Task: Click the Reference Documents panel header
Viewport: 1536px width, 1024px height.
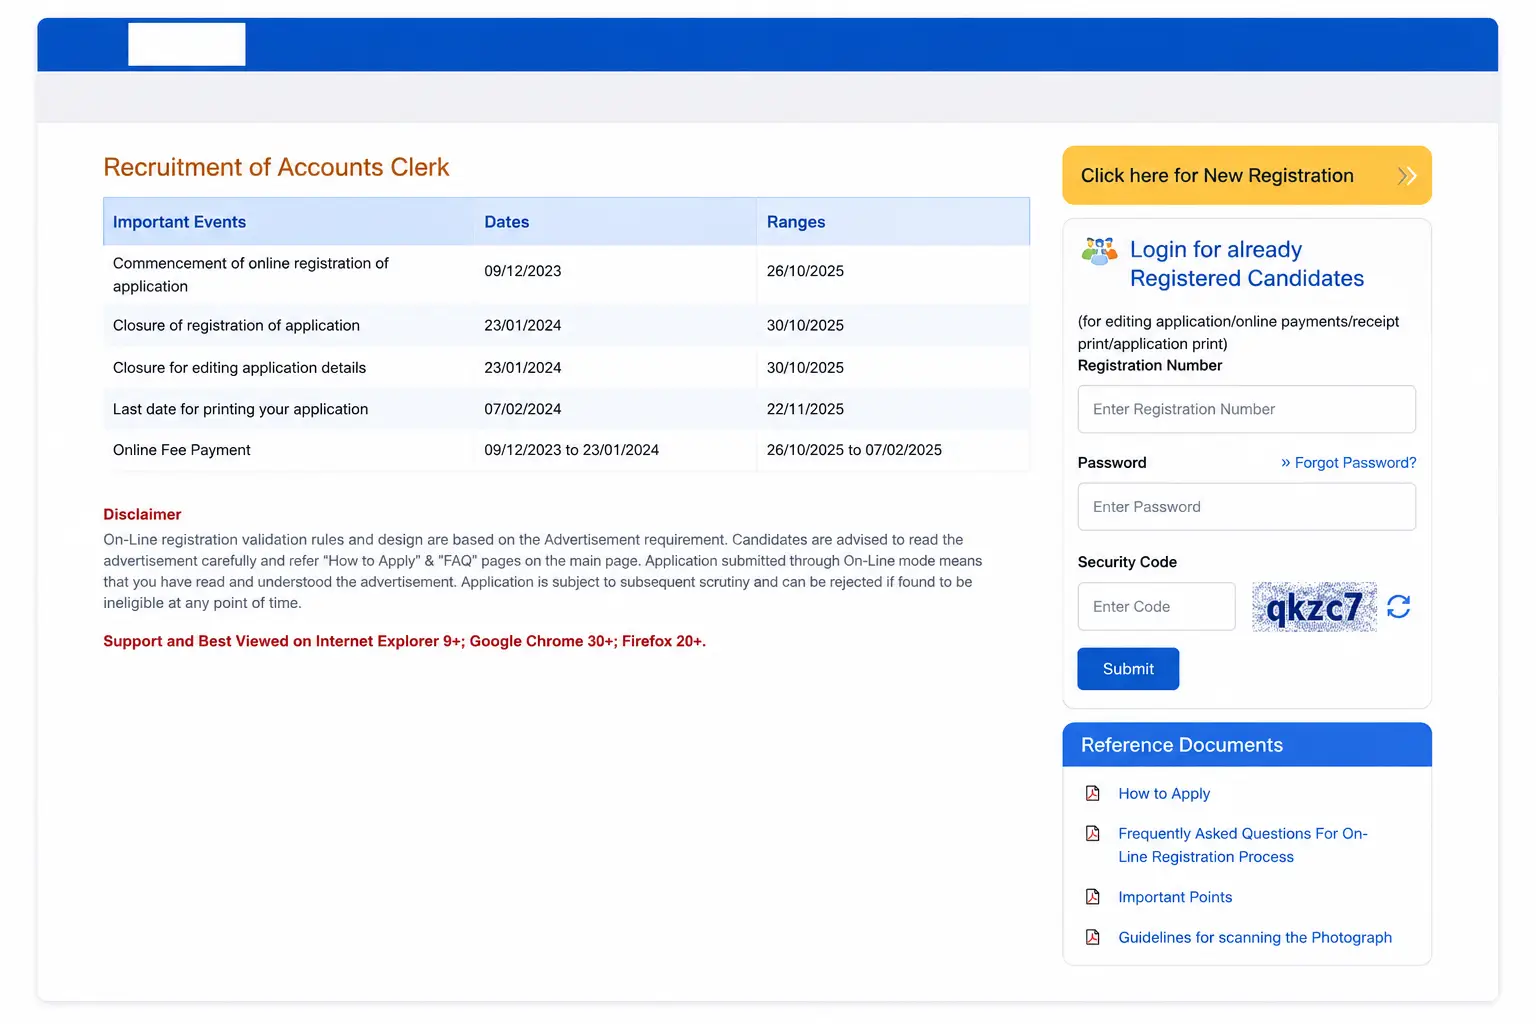Action: (x=1247, y=745)
